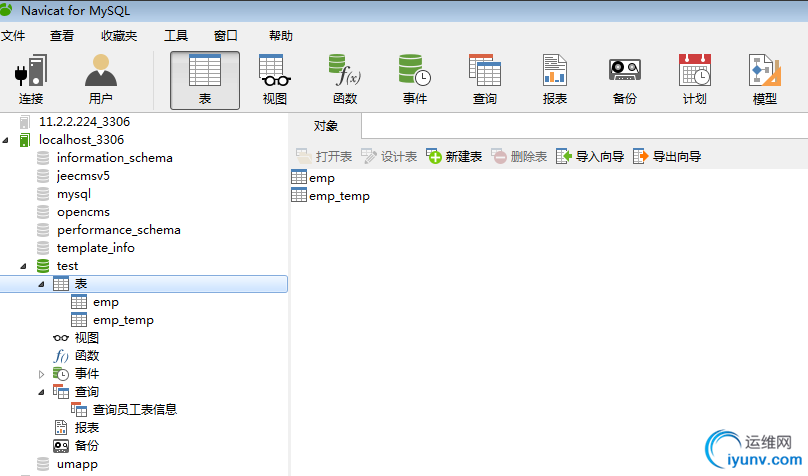808x476 pixels.
Task: Select the jeecmsv5 database
Action: (x=83, y=176)
